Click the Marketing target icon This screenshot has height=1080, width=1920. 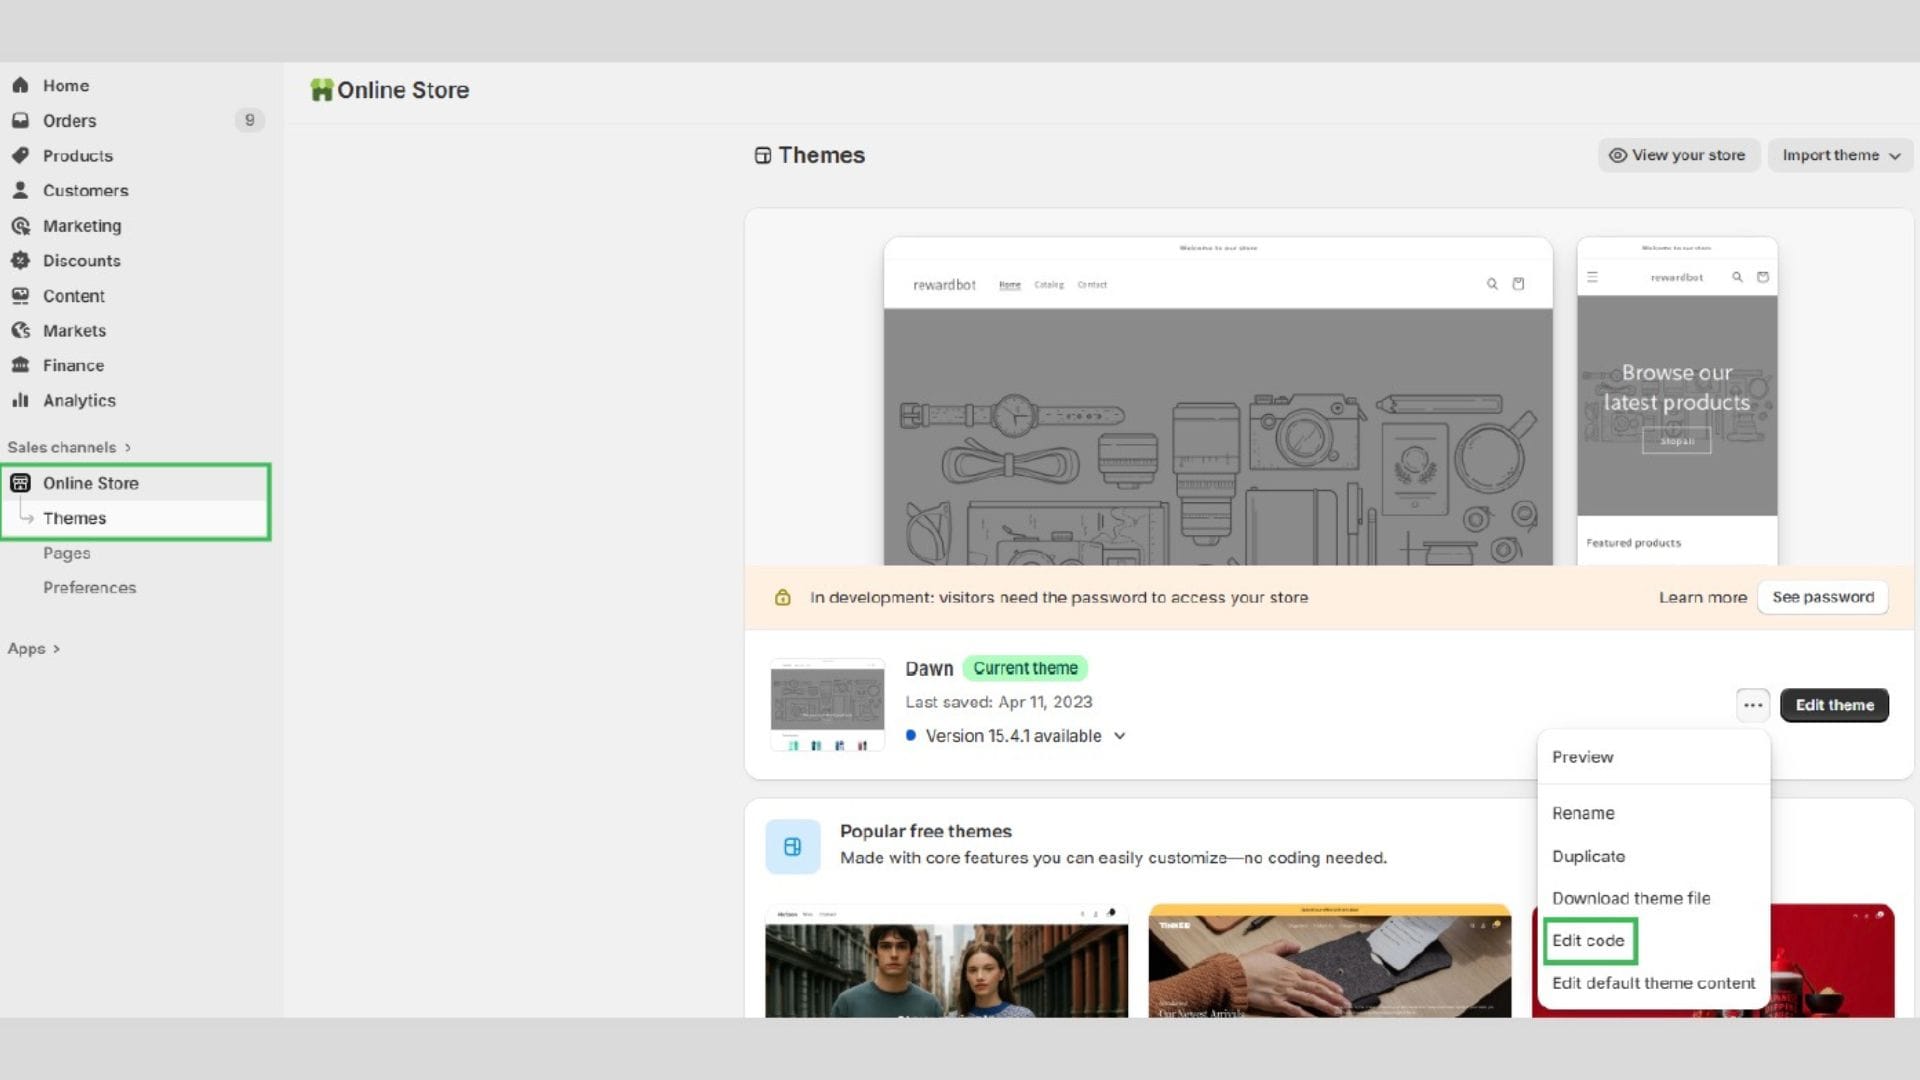click(20, 226)
